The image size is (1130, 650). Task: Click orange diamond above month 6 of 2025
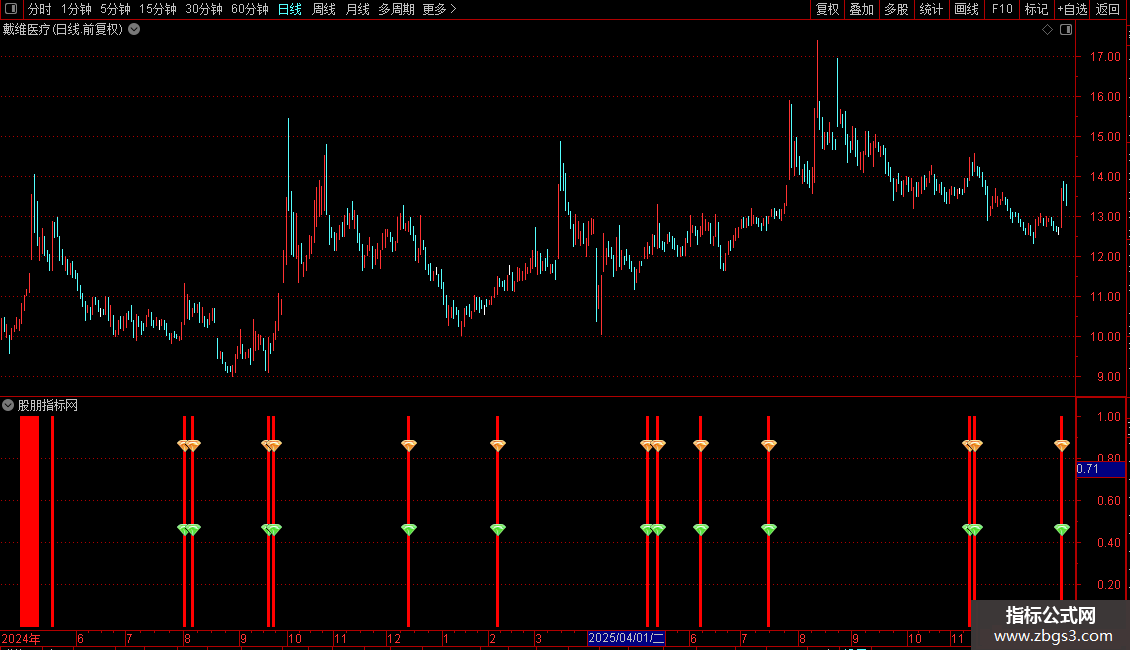[x=700, y=445]
